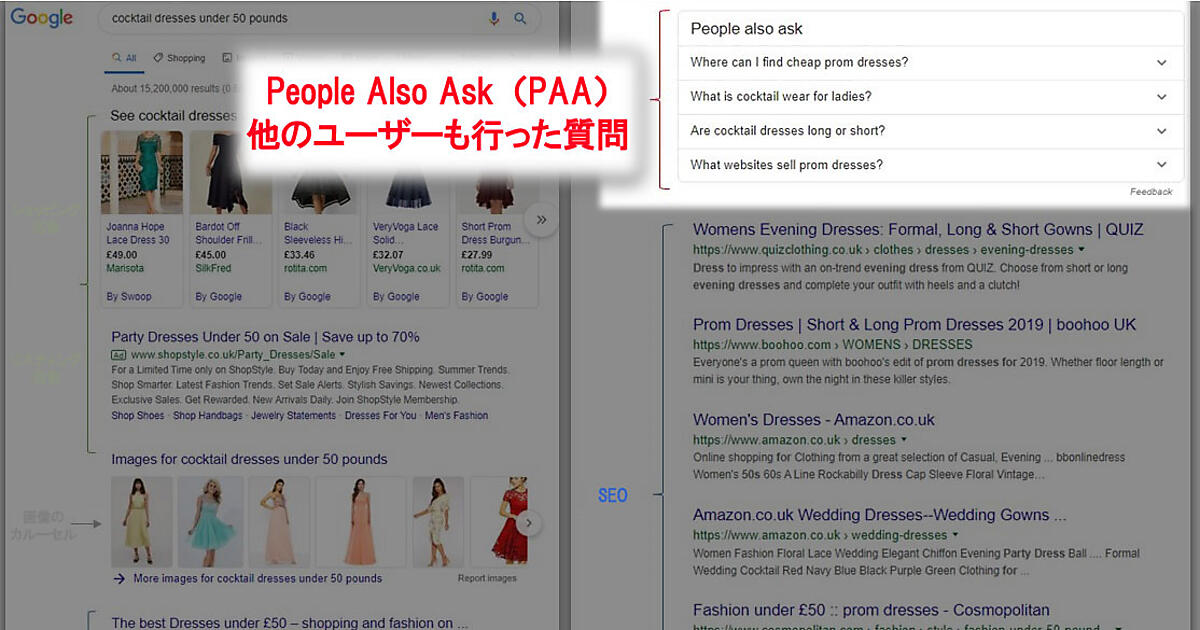Click the image carousel next arrow
The image size is (1200, 630).
(531, 522)
